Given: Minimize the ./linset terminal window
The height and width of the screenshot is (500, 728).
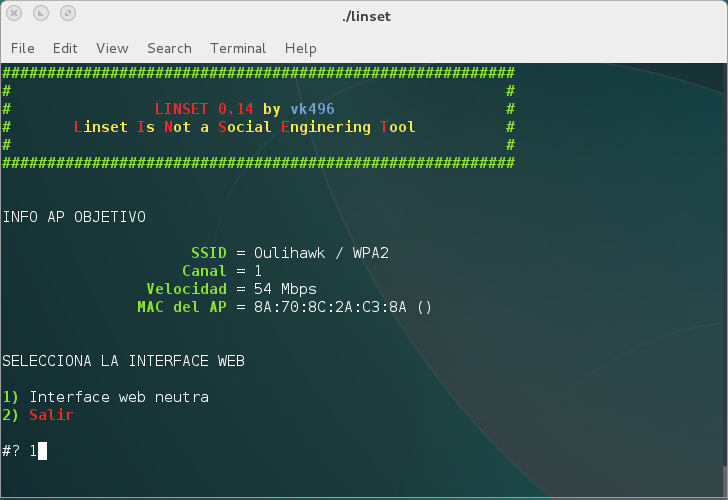Looking at the screenshot, I should (x=41, y=13).
